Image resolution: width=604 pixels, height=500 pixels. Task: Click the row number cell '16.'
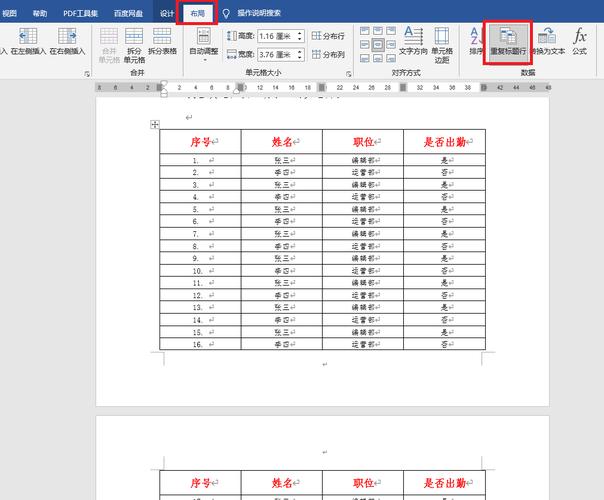click(200, 344)
